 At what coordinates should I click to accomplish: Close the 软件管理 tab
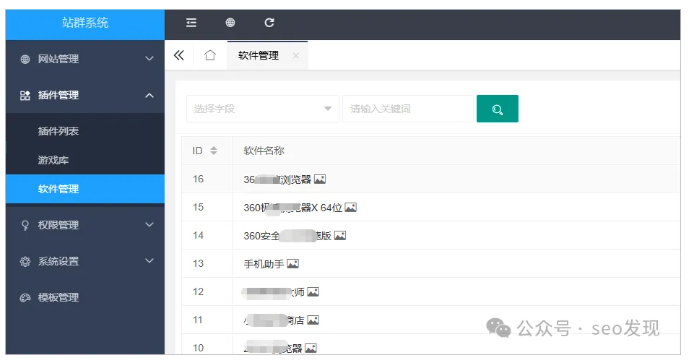(296, 55)
